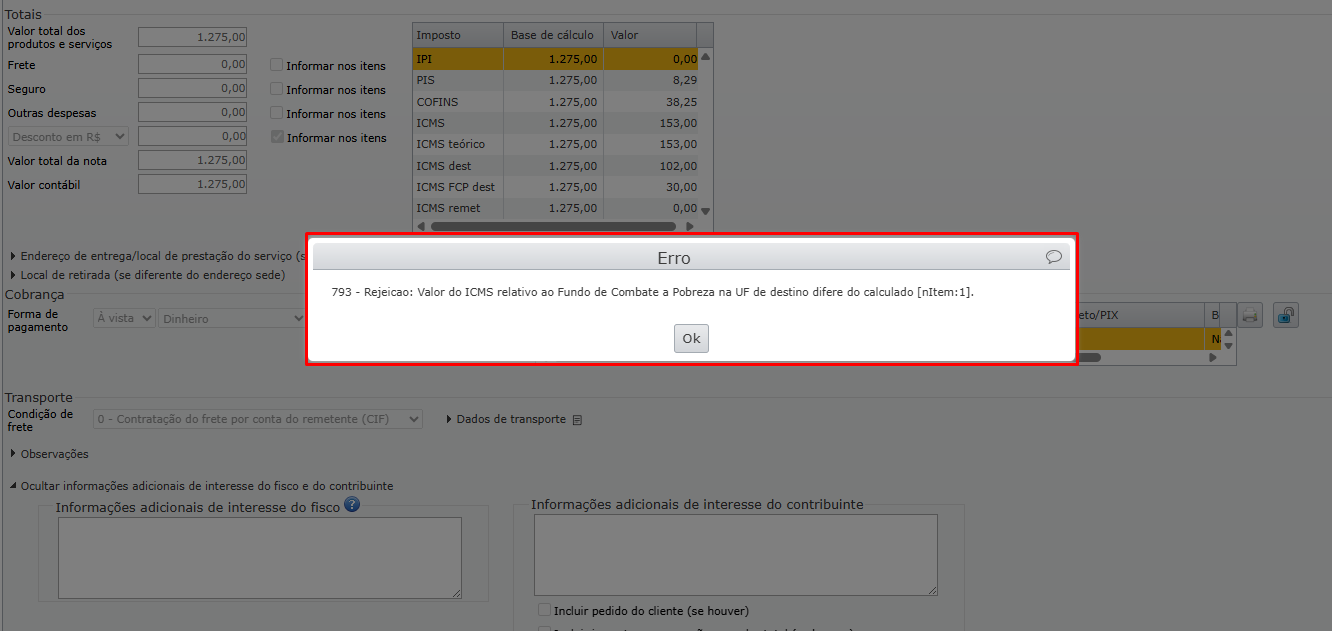Enable Incluir pedido do cliente checkbox
This screenshot has width=1332, height=631.
pyautogui.click(x=544, y=610)
